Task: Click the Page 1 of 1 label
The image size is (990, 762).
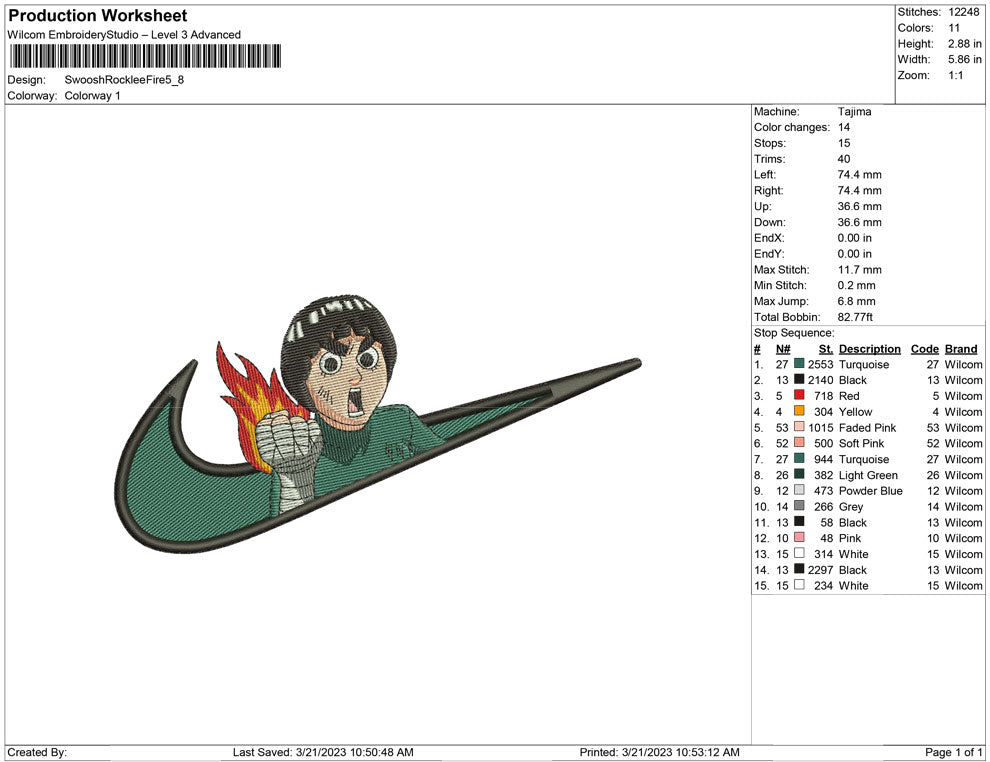Action: point(953,752)
